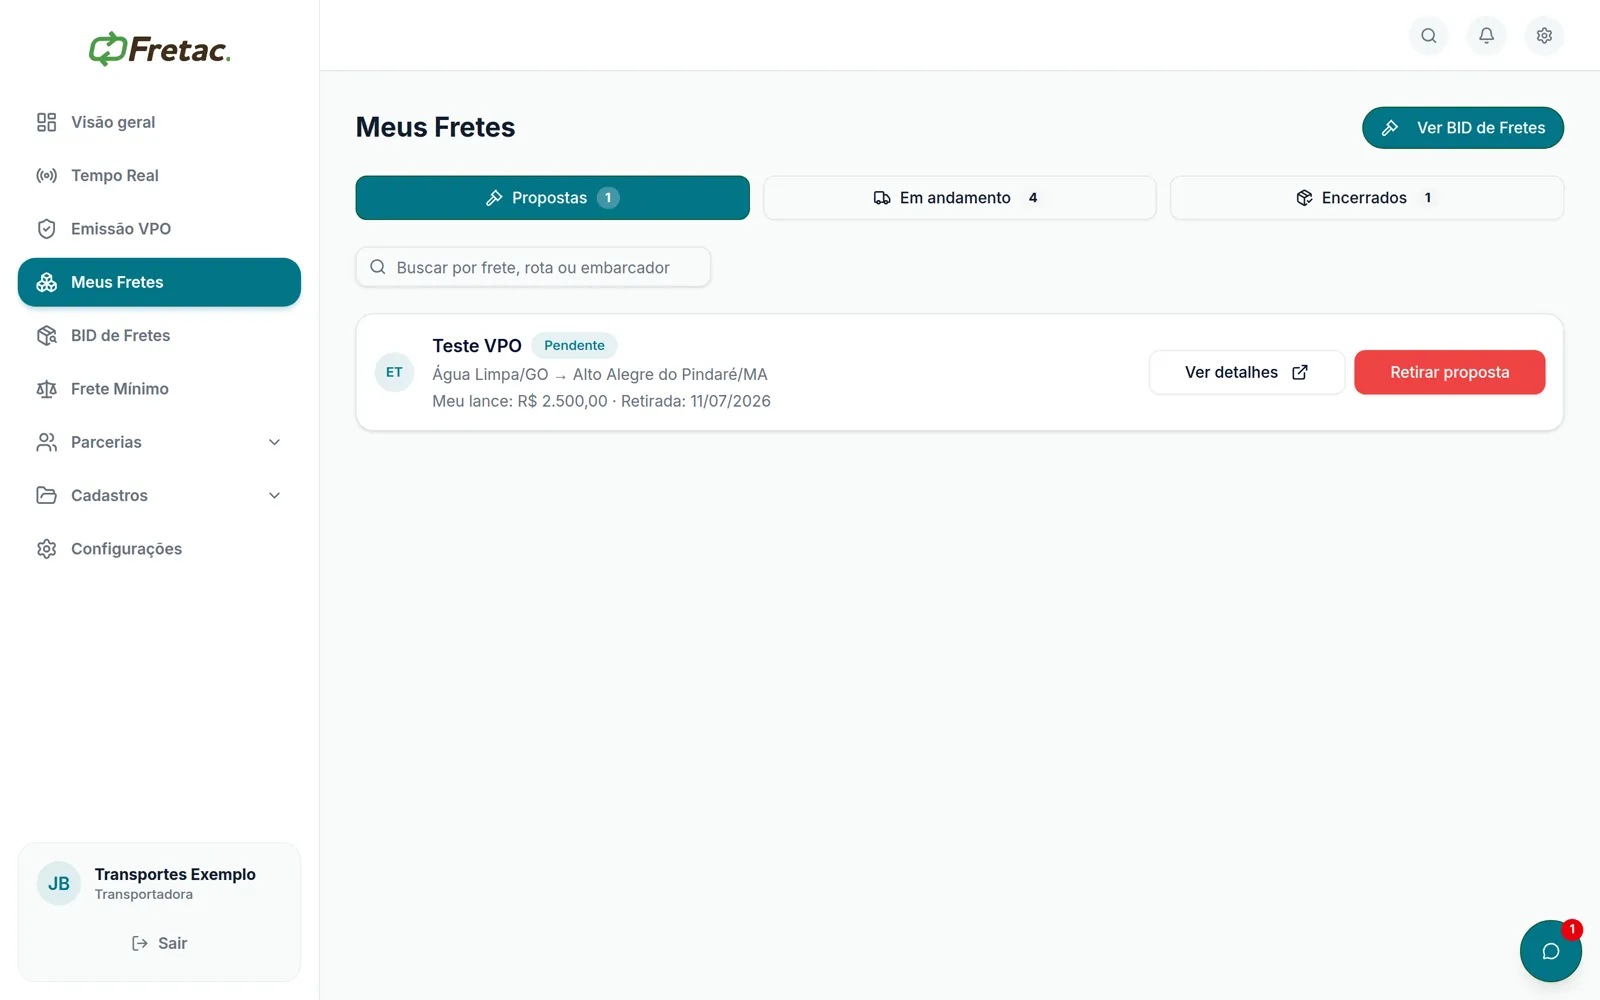Open the search icon in top bar

1429,36
